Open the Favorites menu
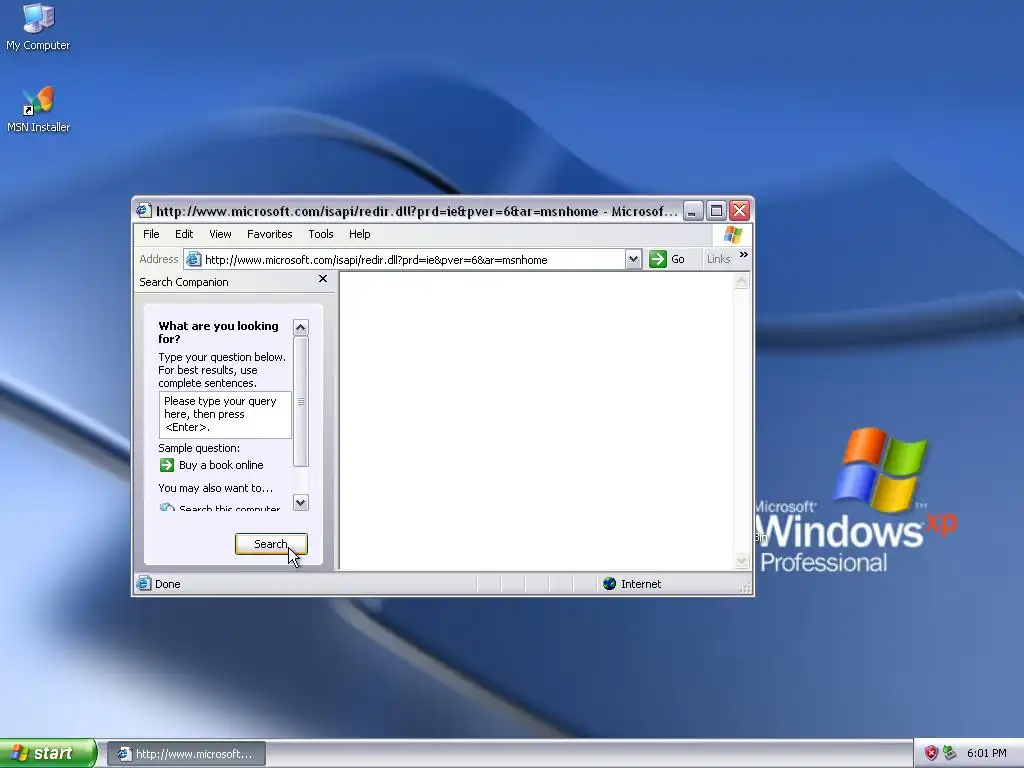The width and height of the screenshot is (1024, 768). 269,234
